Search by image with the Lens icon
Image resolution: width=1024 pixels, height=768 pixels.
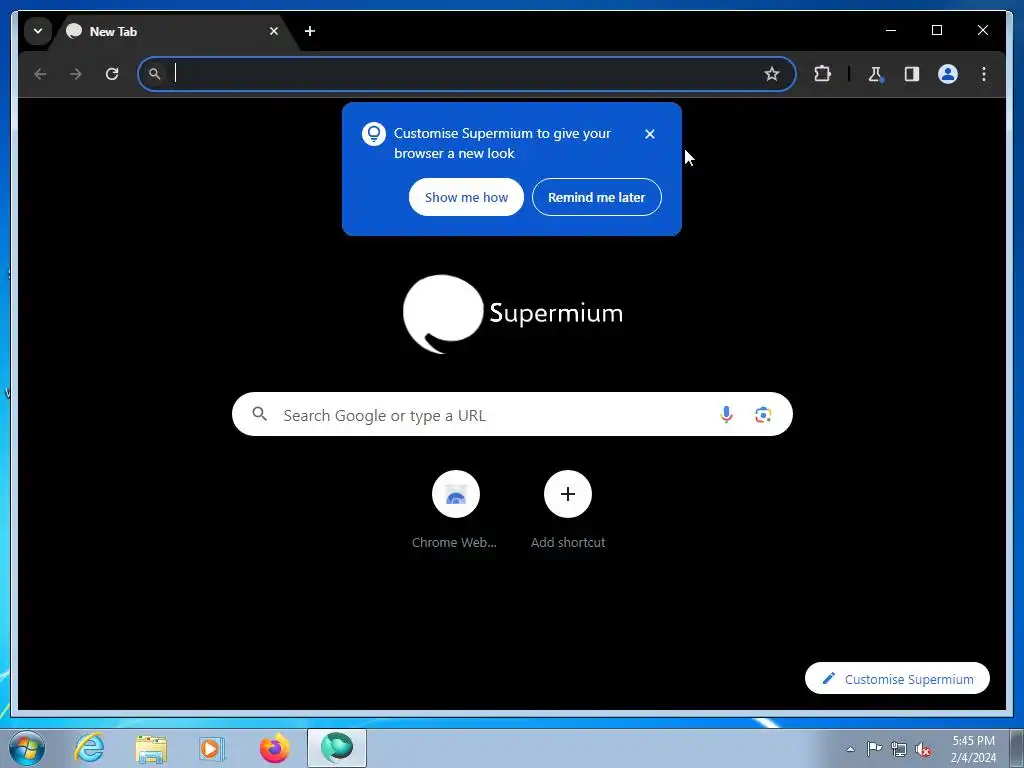[763, 414]
